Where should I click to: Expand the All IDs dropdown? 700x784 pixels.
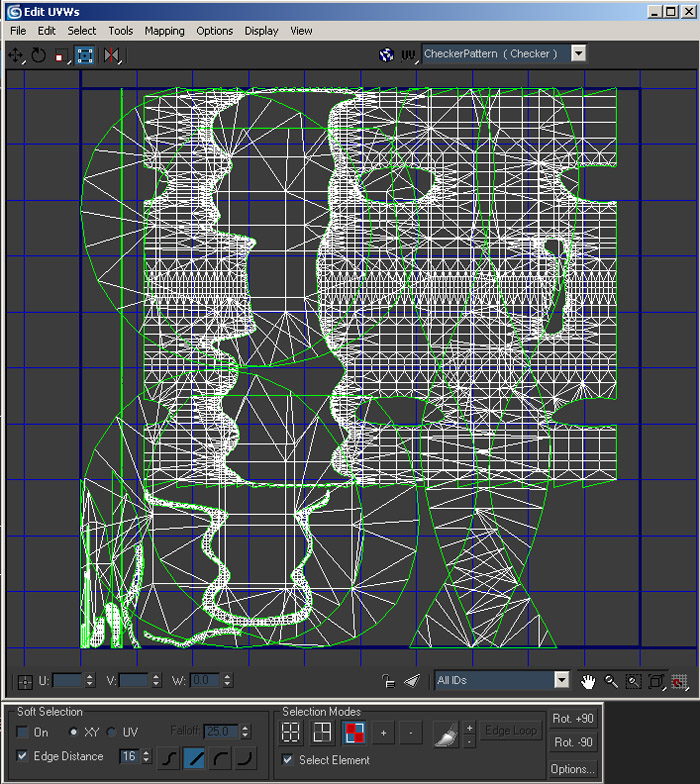click(561, 680)
